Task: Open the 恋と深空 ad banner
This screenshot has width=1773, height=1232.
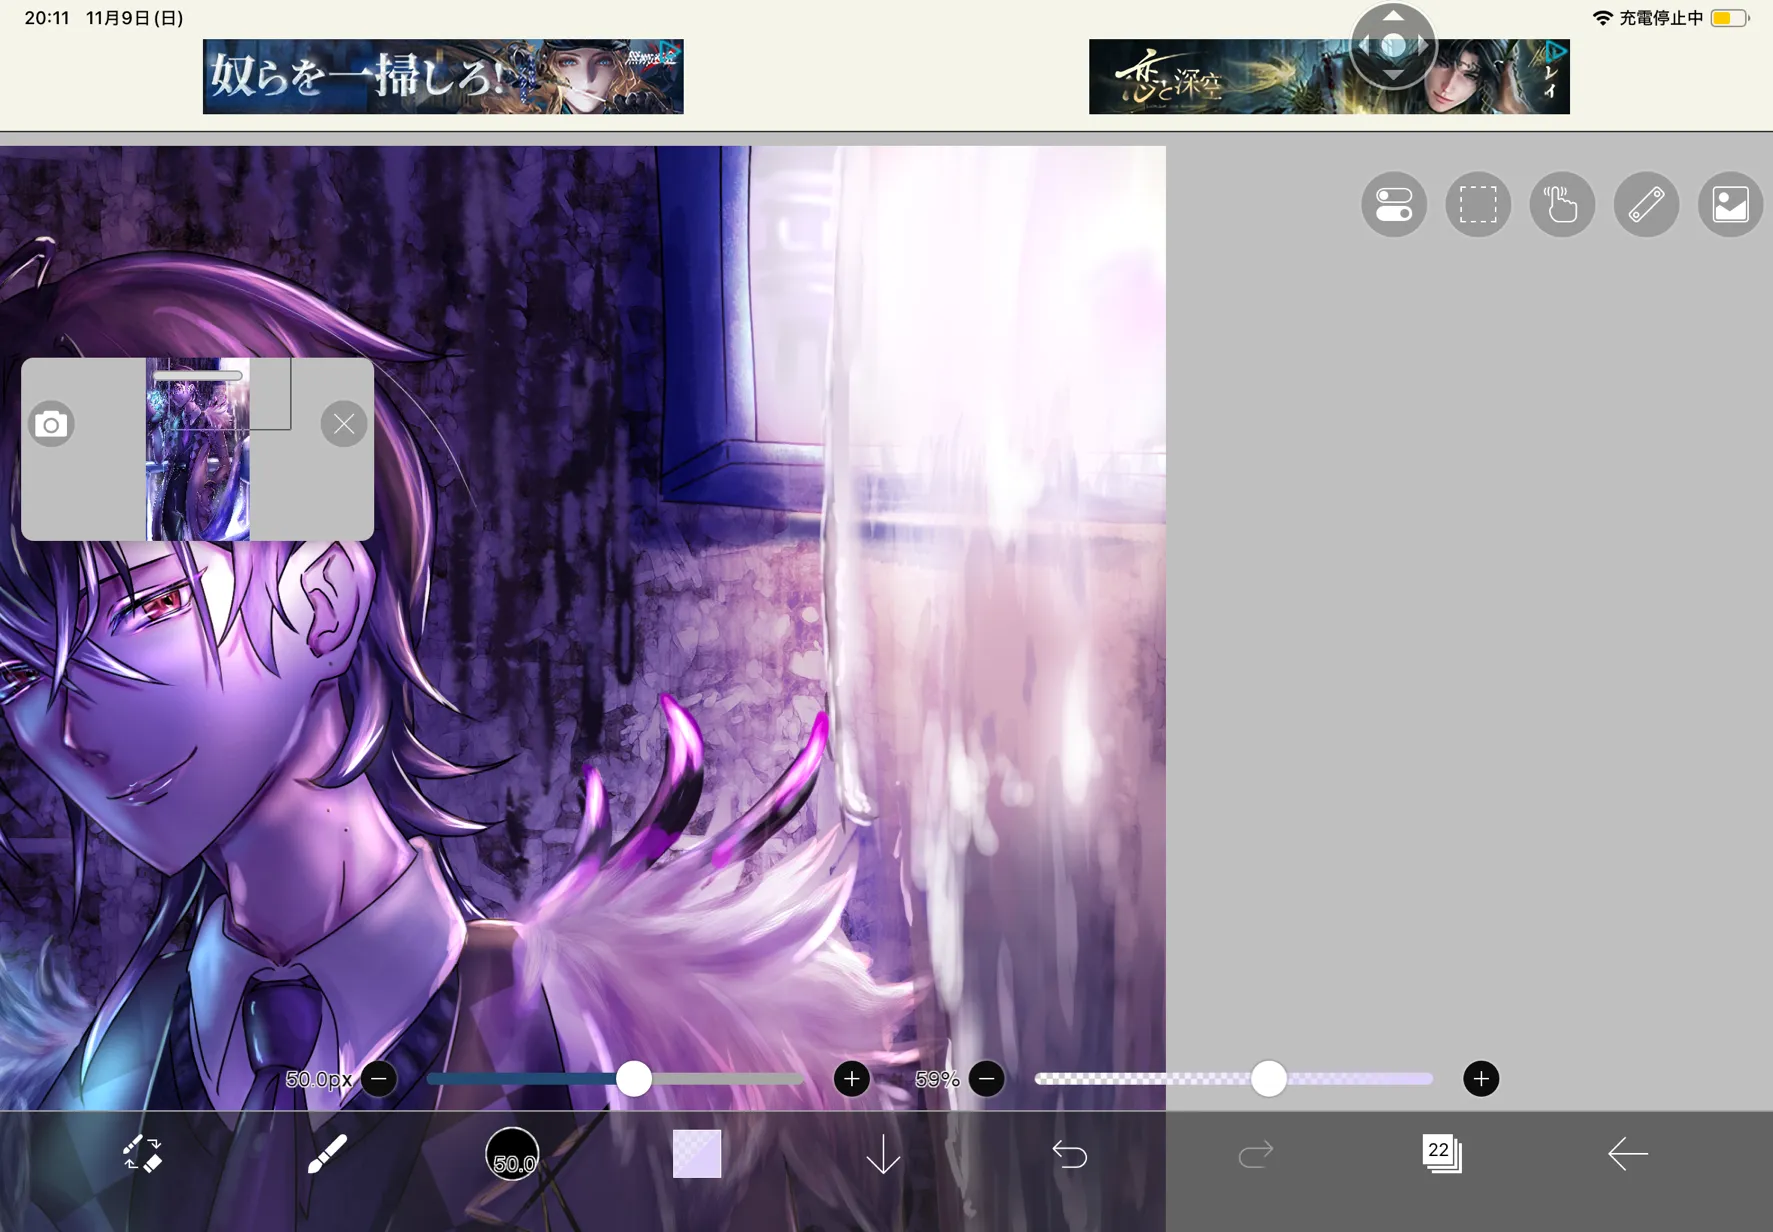Action: [x=1329, y=77]
